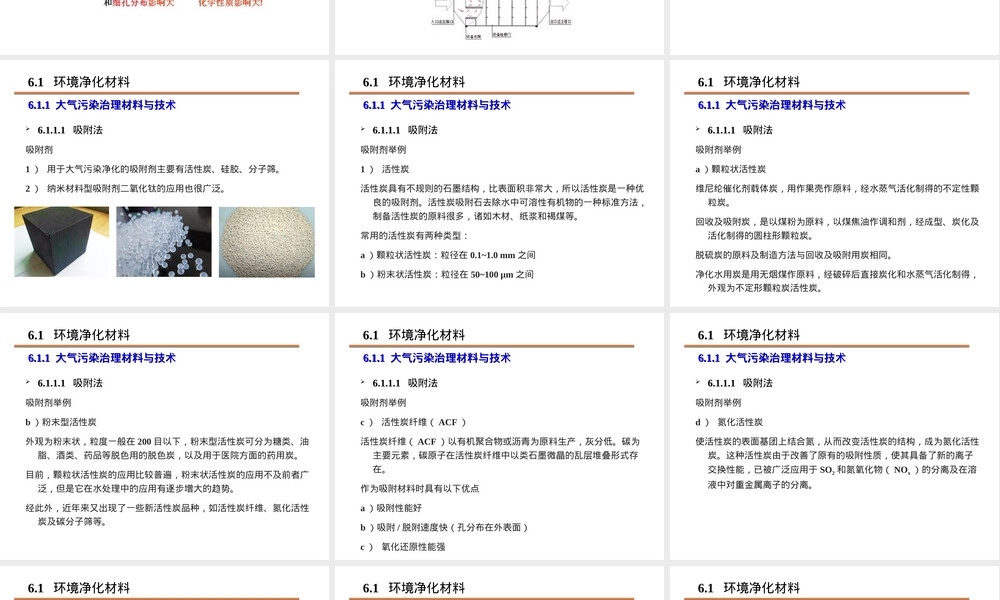Click the heading 'a) 颗粒状活性炭'
This screenshot has width=1000, height=600.
pos(730,169)
